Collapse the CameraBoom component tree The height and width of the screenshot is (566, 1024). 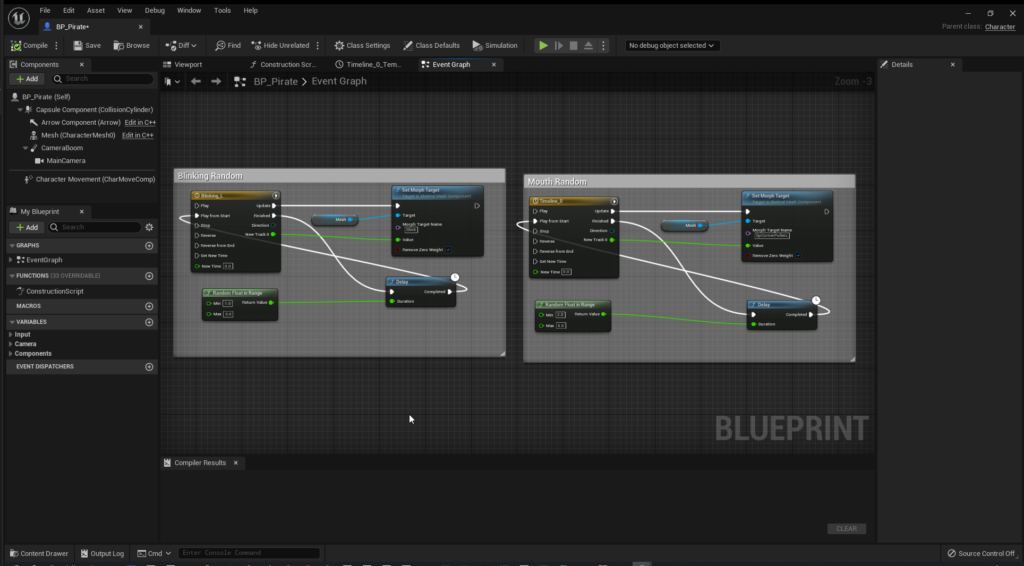click(x=27, y=148)
